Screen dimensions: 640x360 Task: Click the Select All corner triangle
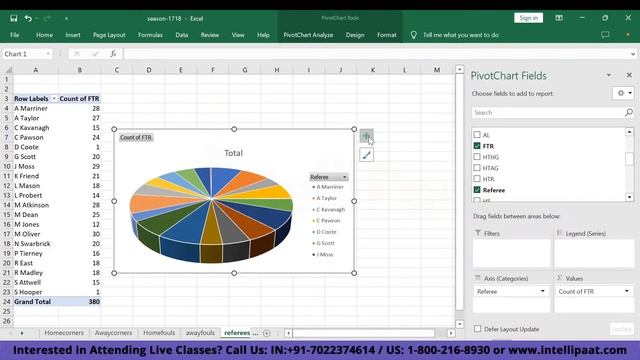(x=8, y=70)
